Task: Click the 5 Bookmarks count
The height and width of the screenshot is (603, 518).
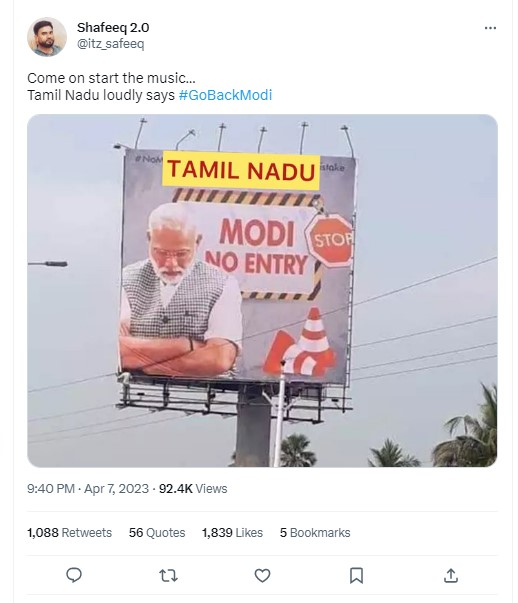Action: coord(315,533)
